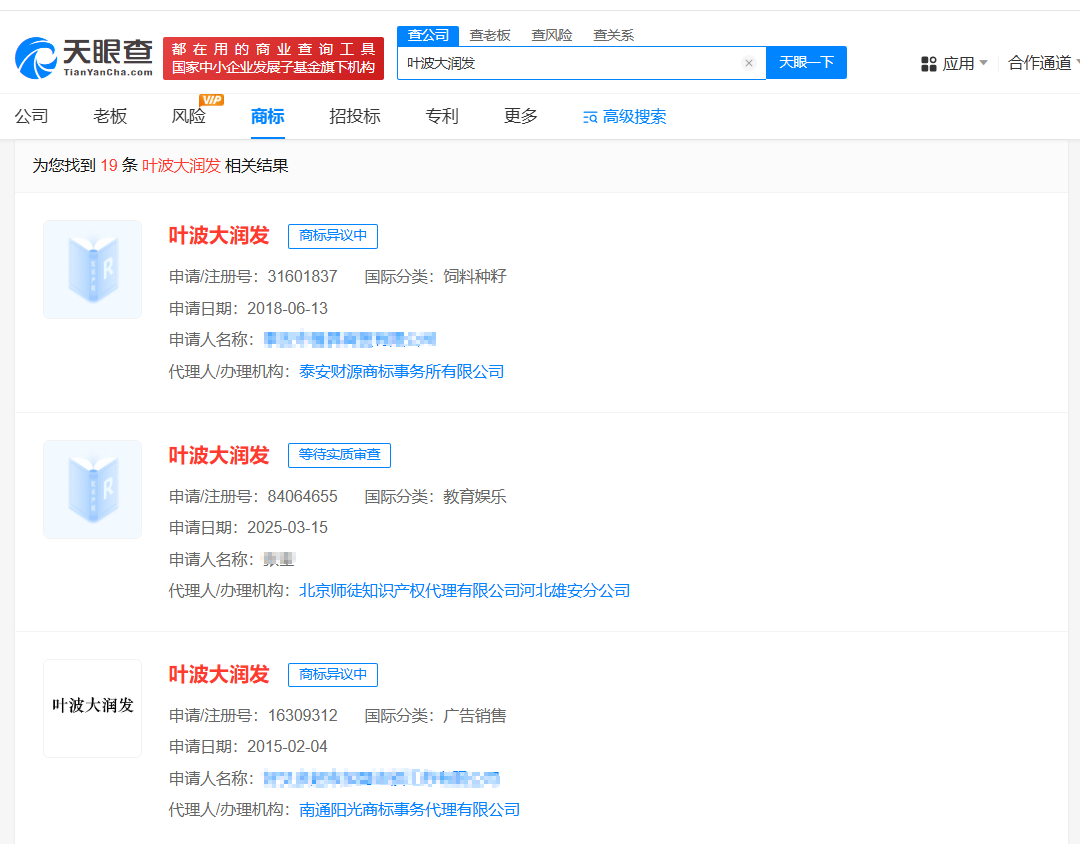Click the TianYanCha logo

pos(84,58)
